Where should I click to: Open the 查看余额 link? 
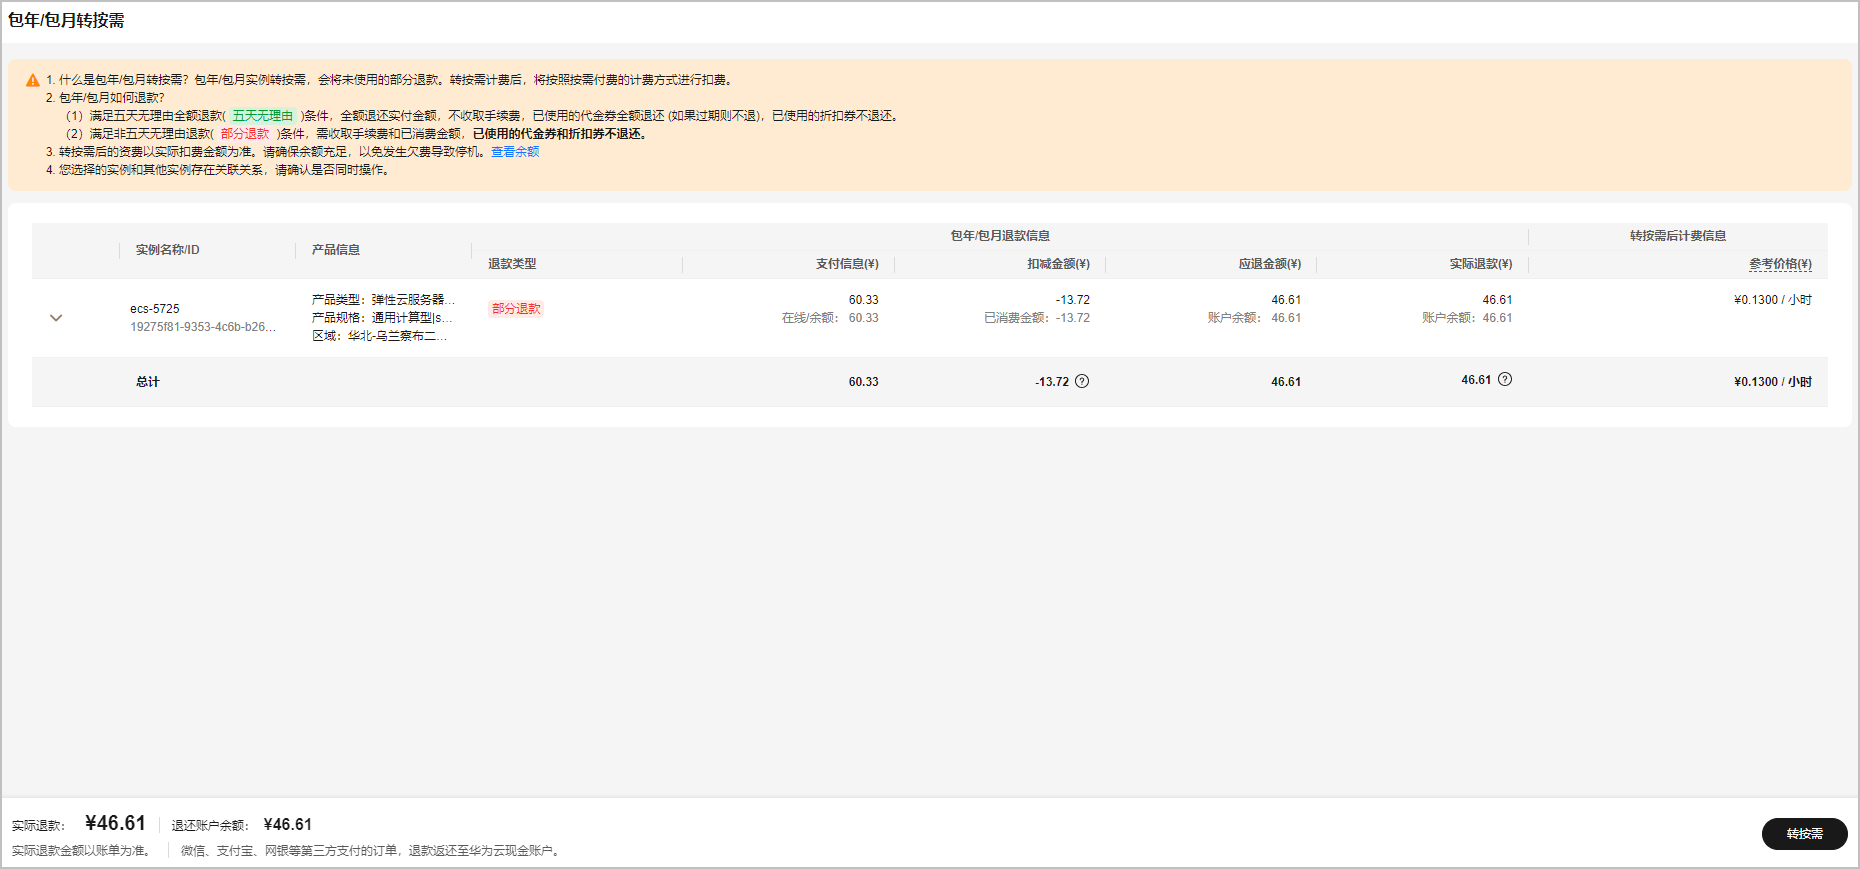click(515, 152)
